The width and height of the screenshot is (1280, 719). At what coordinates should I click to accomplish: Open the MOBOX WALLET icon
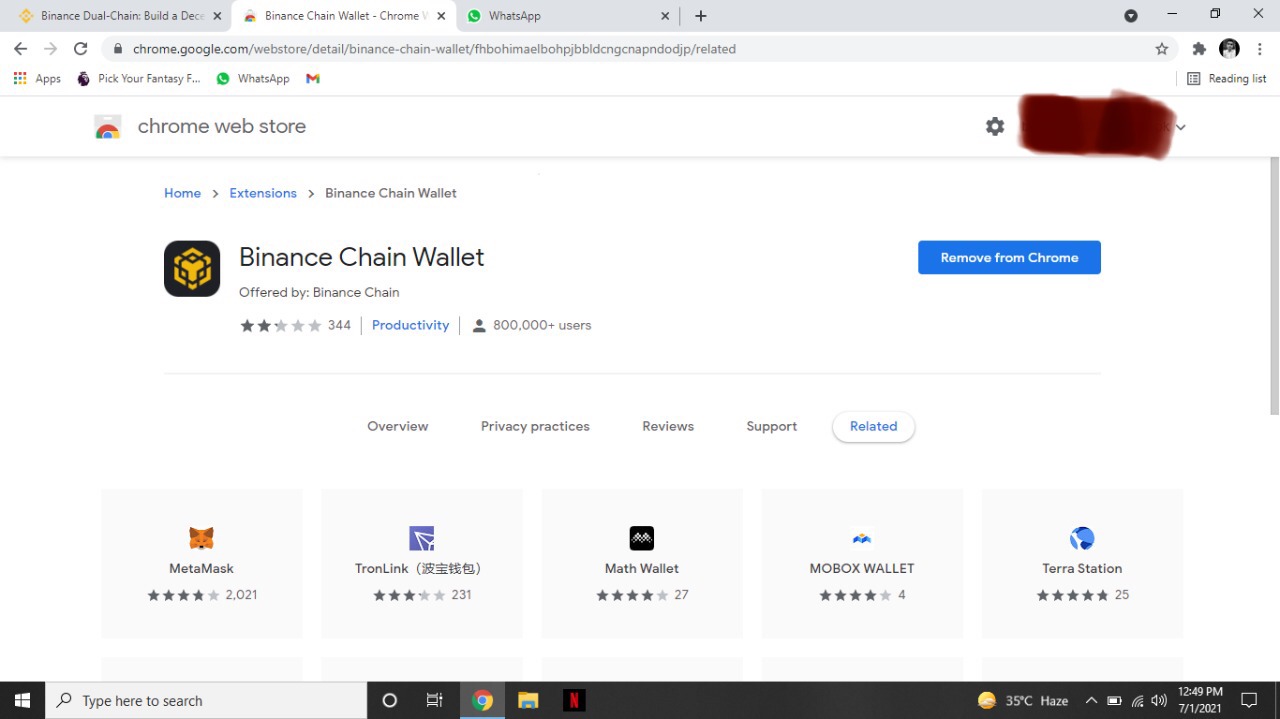pos(862,538)
